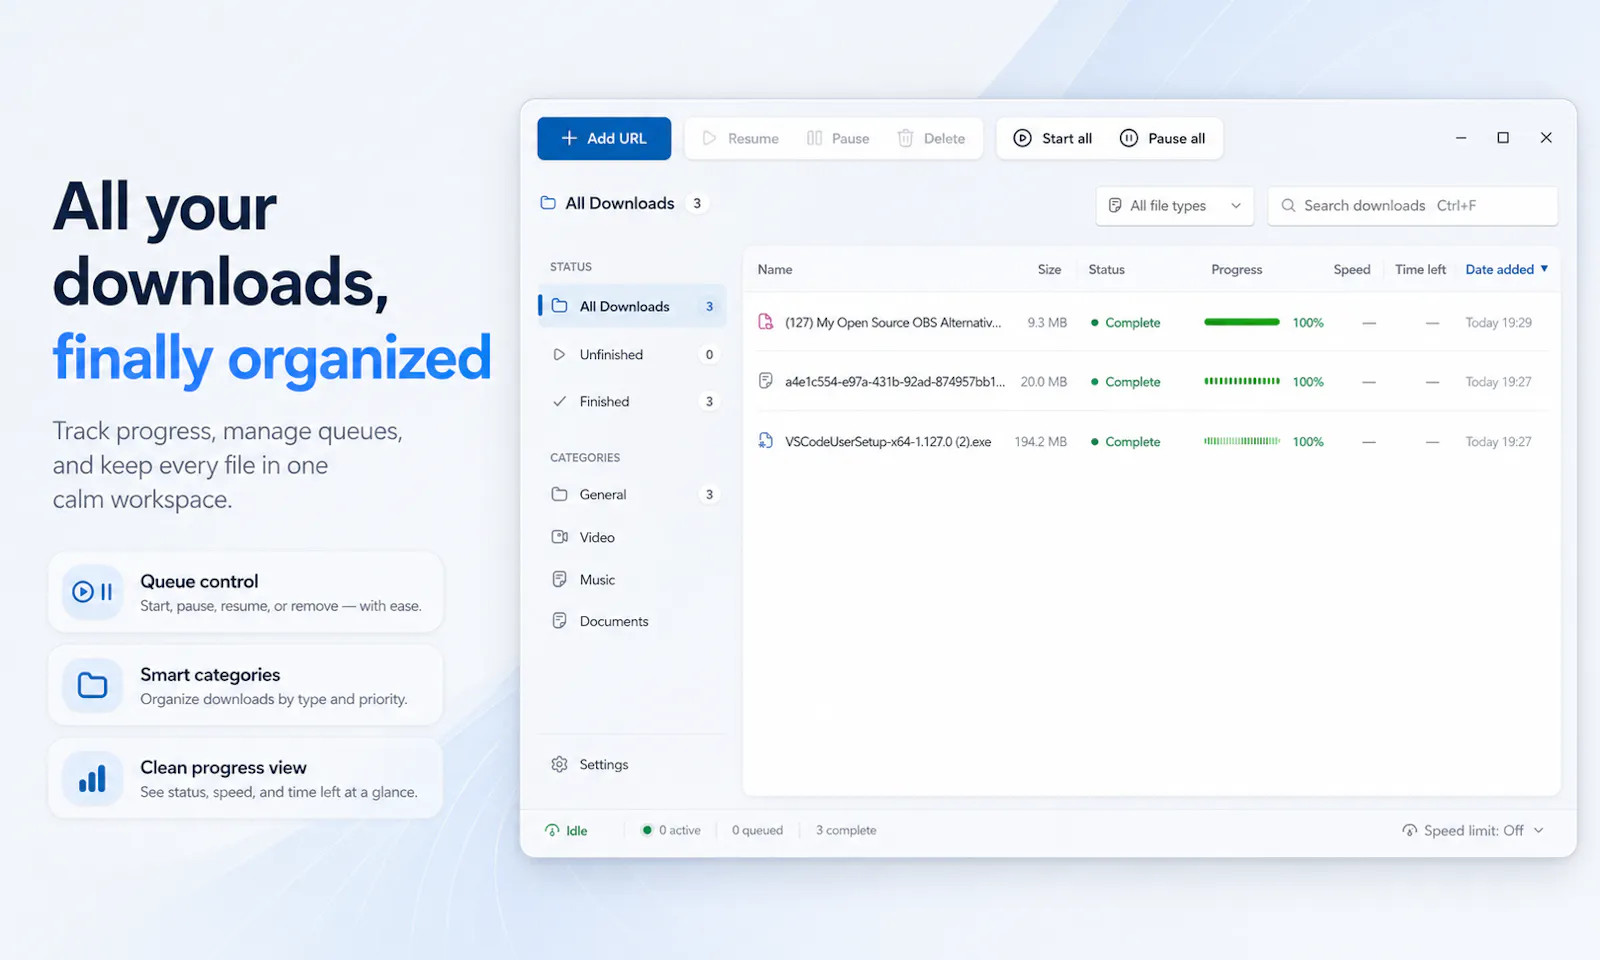Click the Delete toolbar button
Image resolution: width=1600 pixels, height=960 pixels.
[931, 138]
